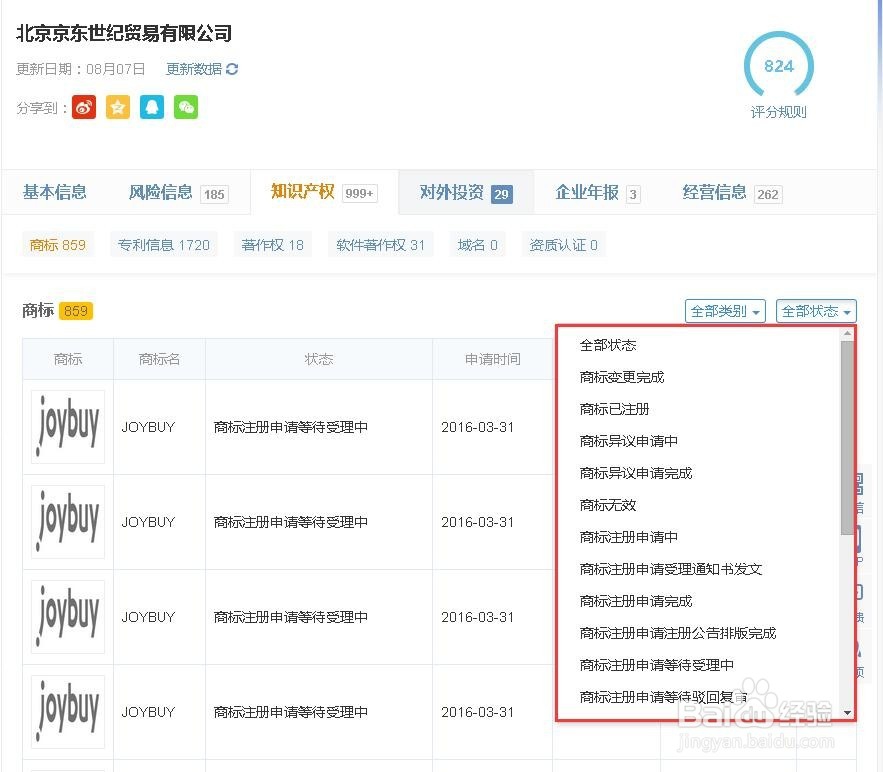The width and height of the screenshot is (883, 772).
Task: Open the 评分规则 scoring rules link
Action: [778, 112]
